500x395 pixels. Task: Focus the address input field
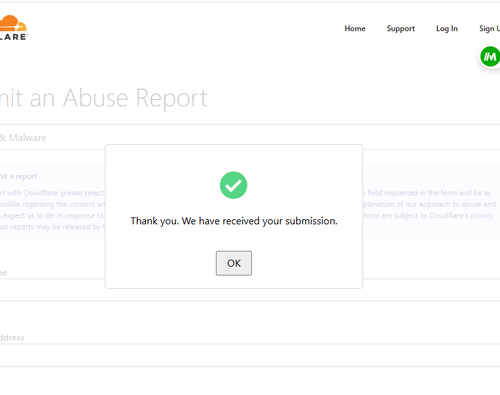click(250, 355)
